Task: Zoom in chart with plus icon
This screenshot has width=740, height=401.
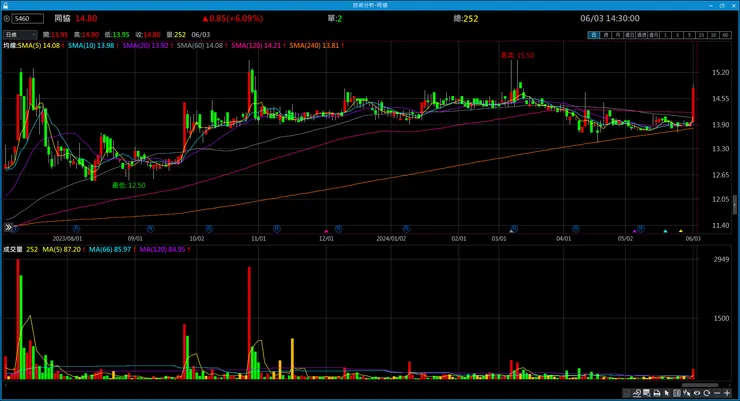Action: point(727,393)
